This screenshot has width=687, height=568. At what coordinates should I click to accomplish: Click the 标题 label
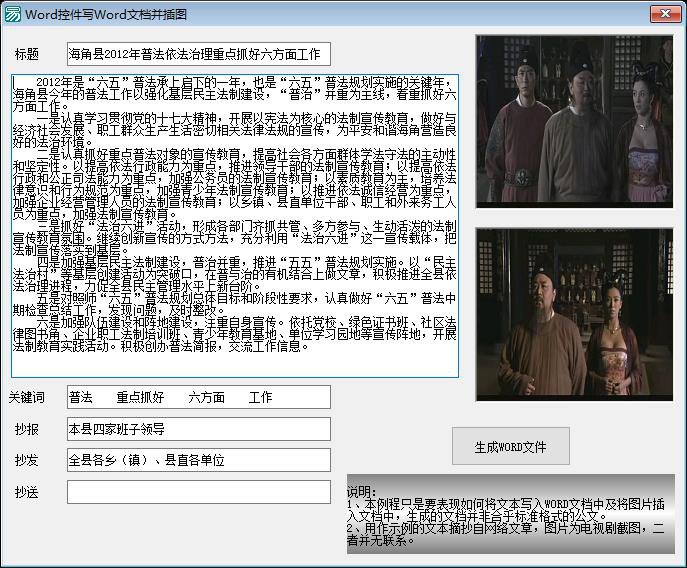[x=27, y=54]
